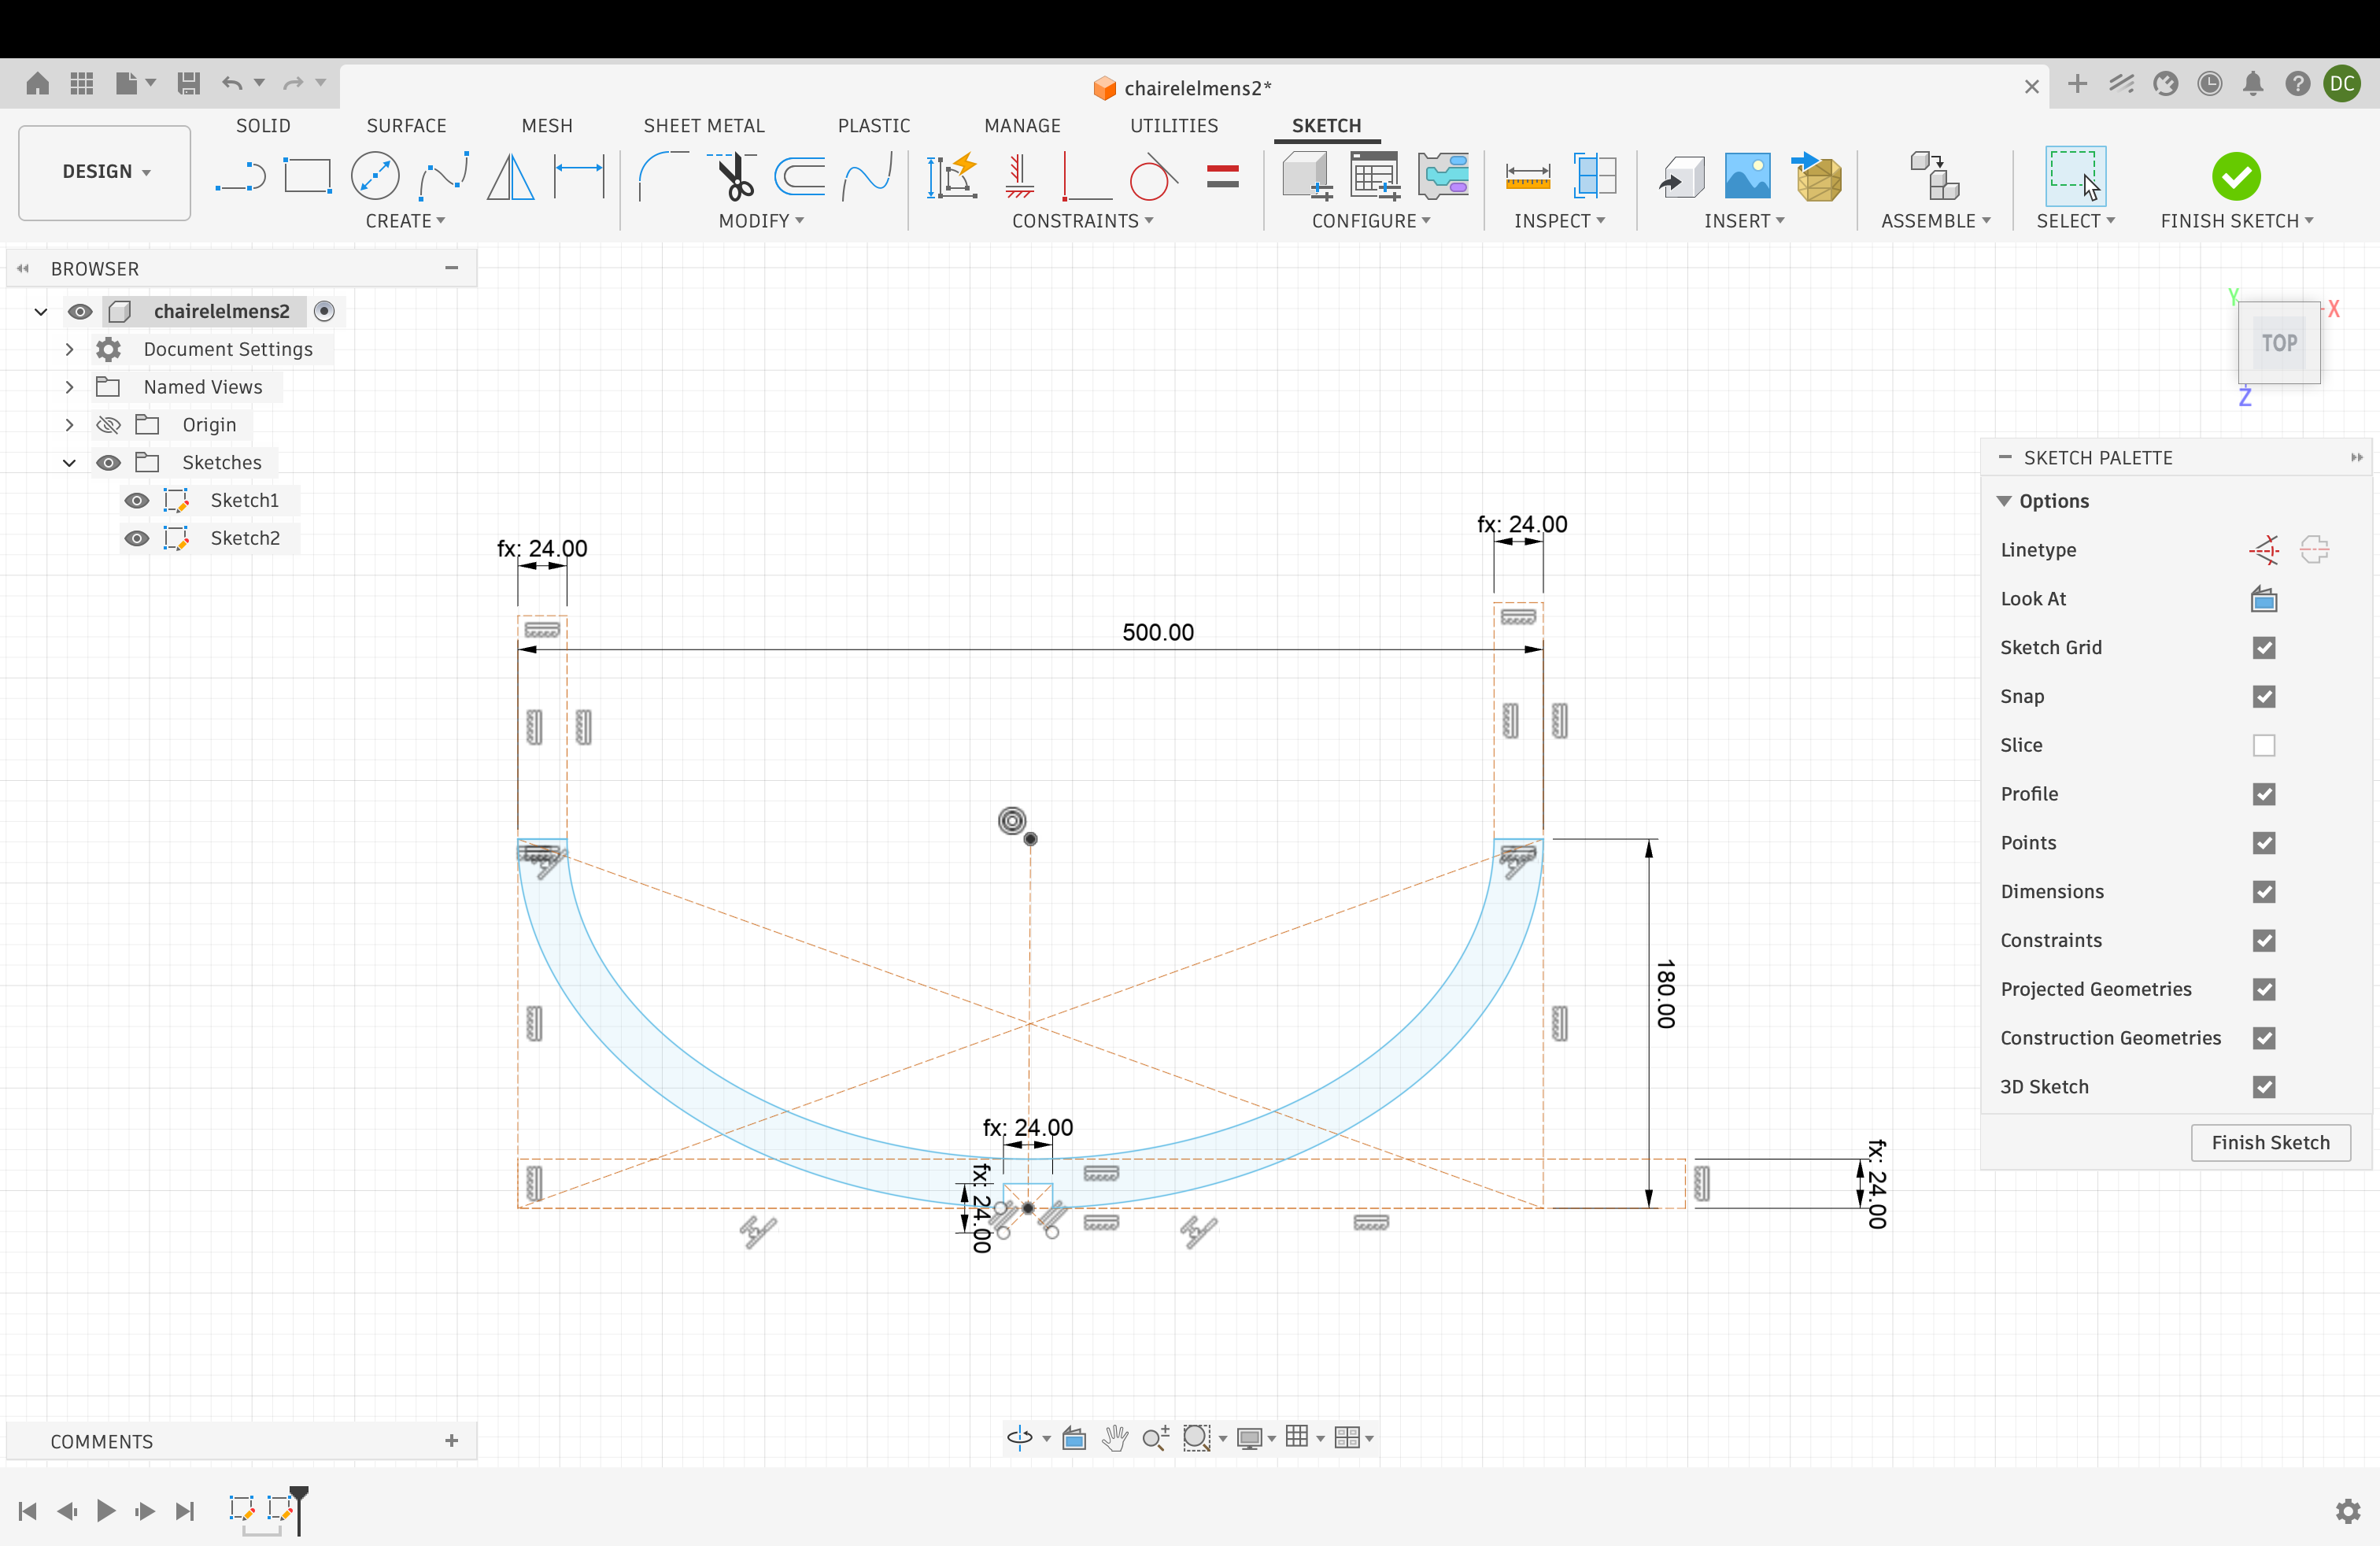The width and height of the screenshot is (2380, 1546).
Task: Select the Offset tool
Action: [799, 177]
